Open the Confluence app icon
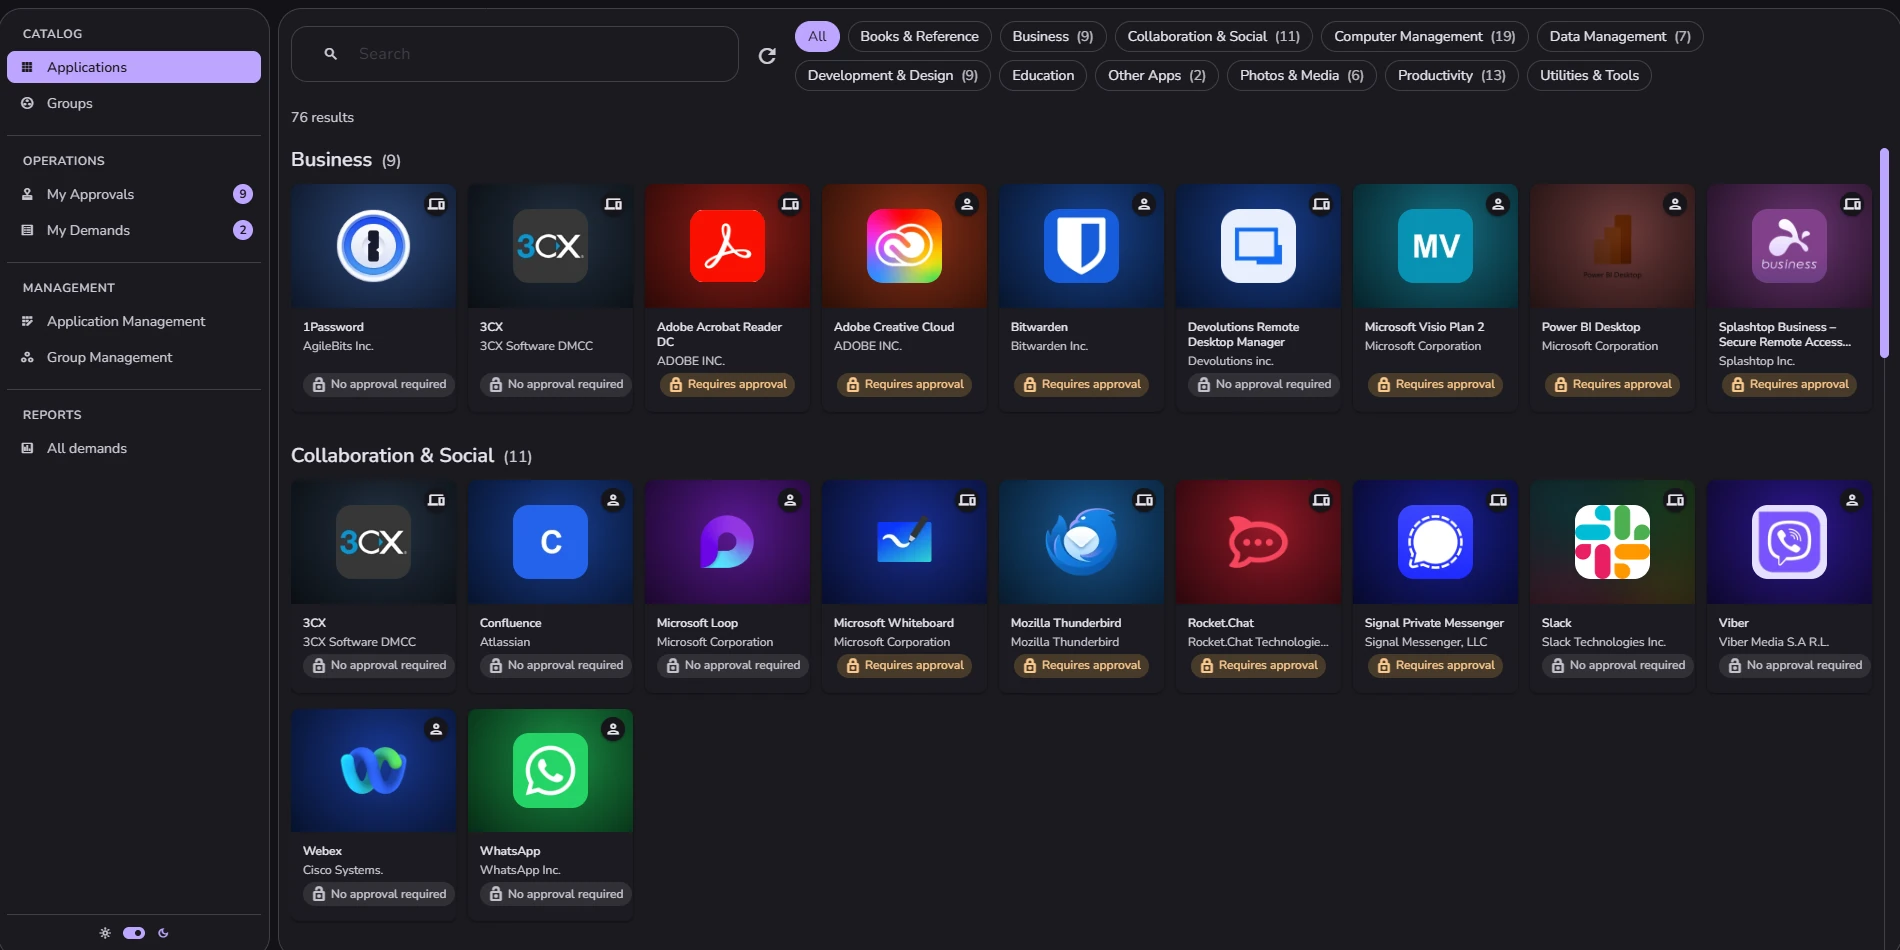 [x=550, y=542]
